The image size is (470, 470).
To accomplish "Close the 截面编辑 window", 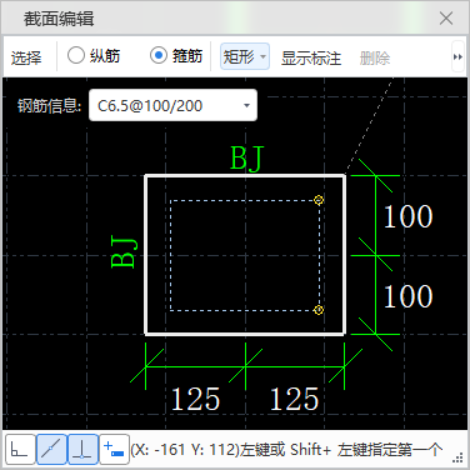I will pyautogui.click(x=446, y=18).
